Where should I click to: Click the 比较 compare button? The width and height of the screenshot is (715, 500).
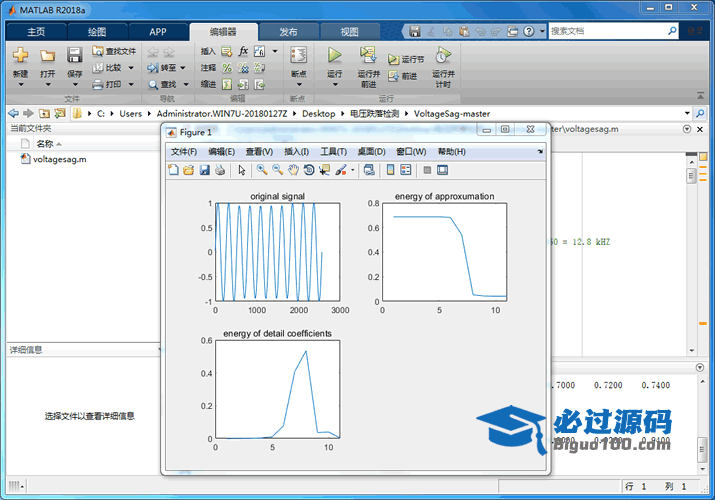coord(108,68)
